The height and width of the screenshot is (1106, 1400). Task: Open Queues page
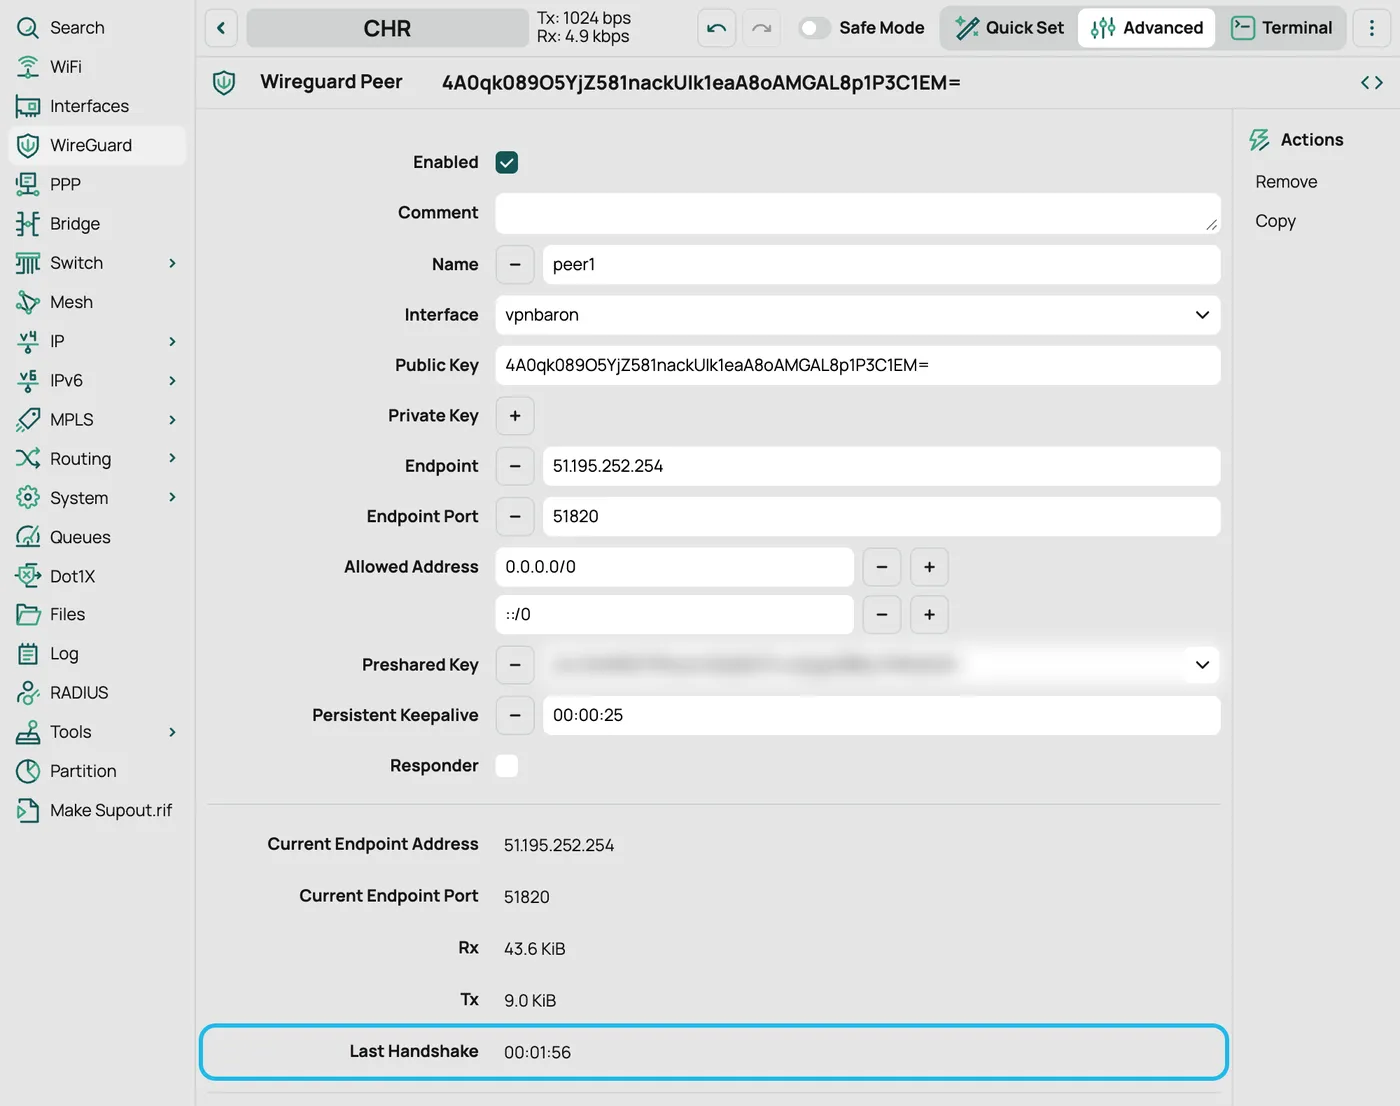[x=63, y=537]
